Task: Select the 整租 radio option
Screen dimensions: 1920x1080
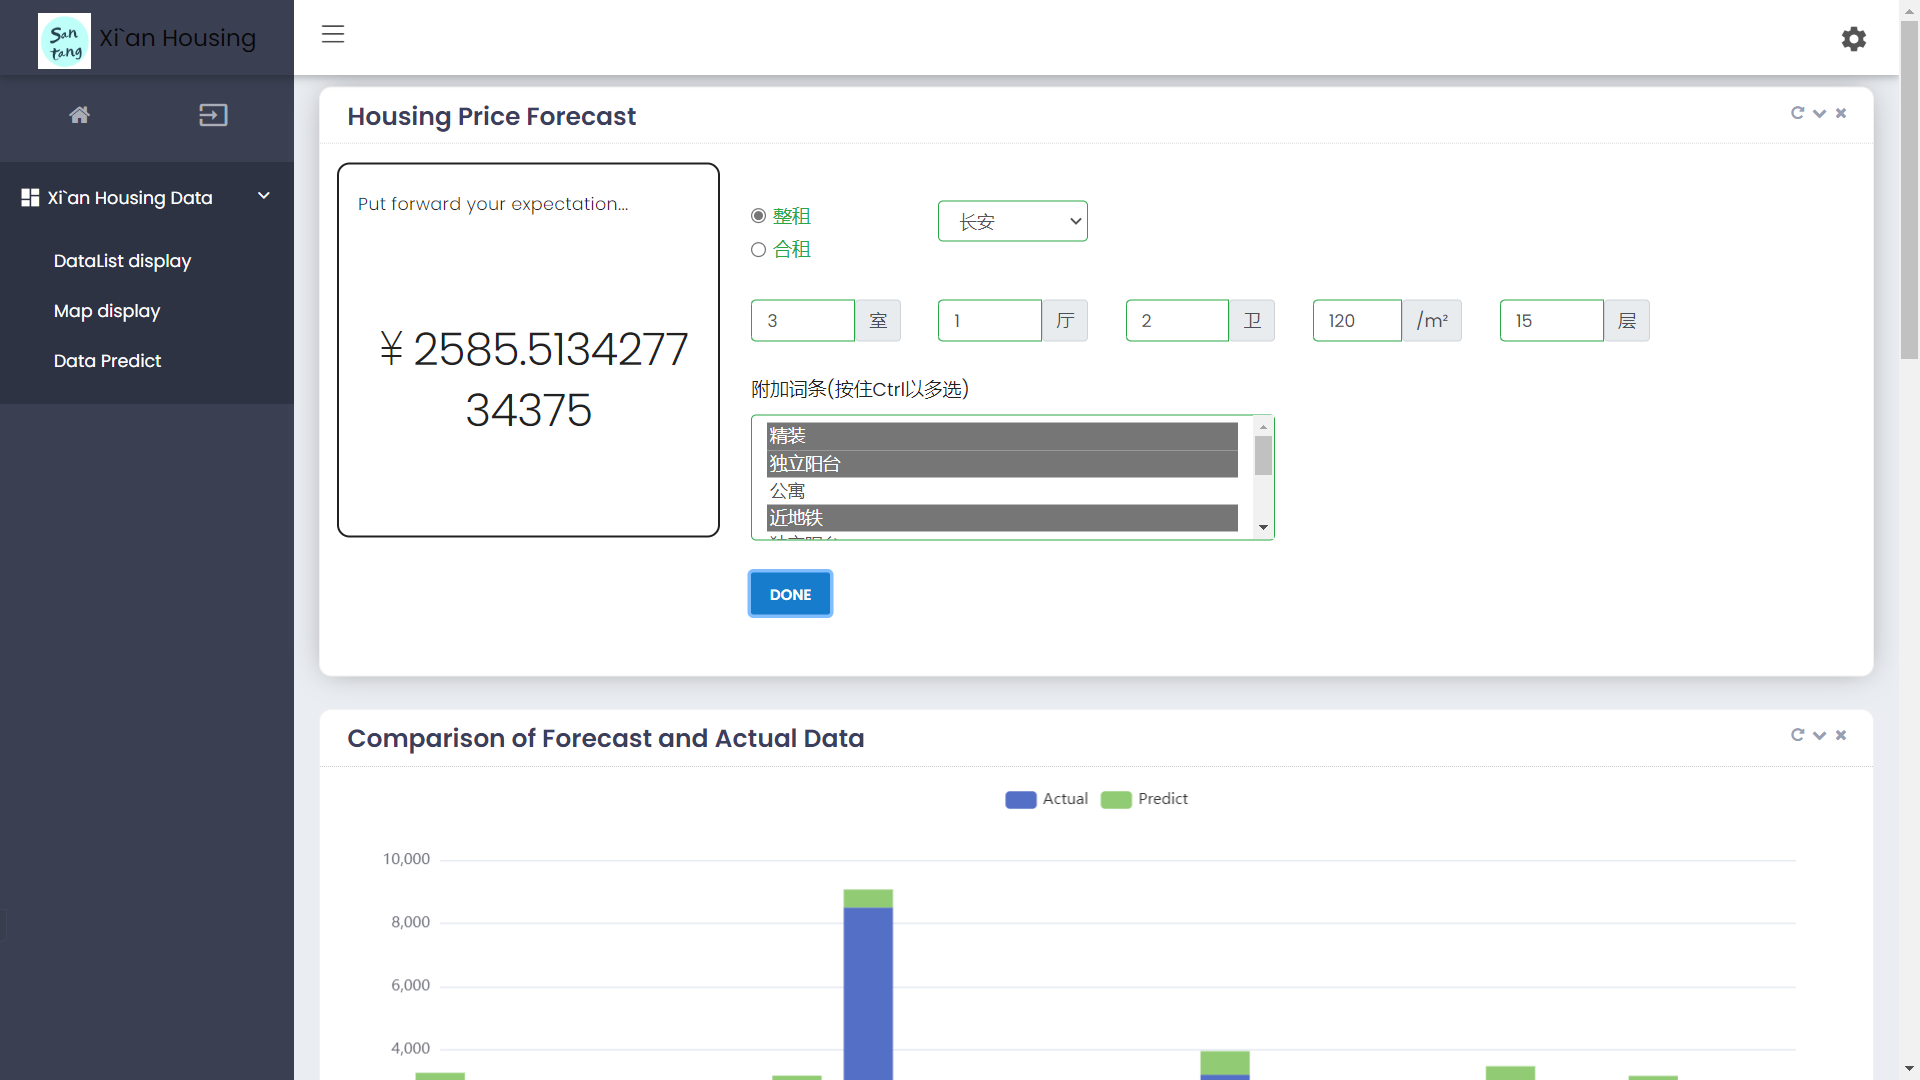Action: tap(758, 216)
